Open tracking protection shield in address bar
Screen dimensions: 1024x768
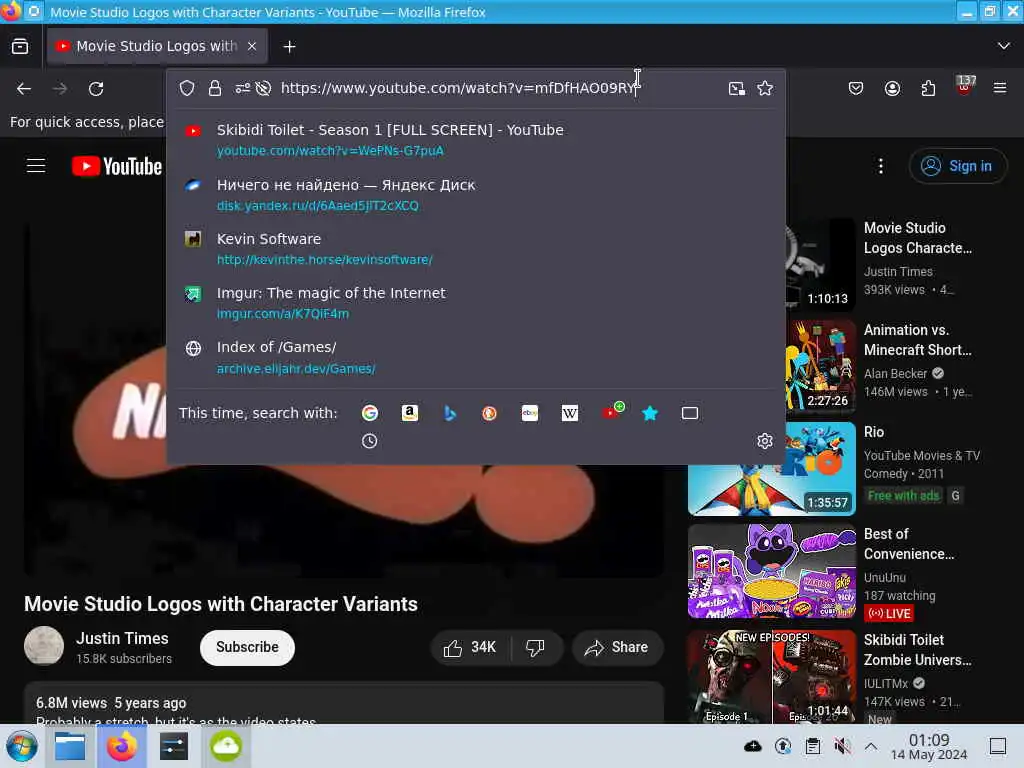[x=187, y=88]
